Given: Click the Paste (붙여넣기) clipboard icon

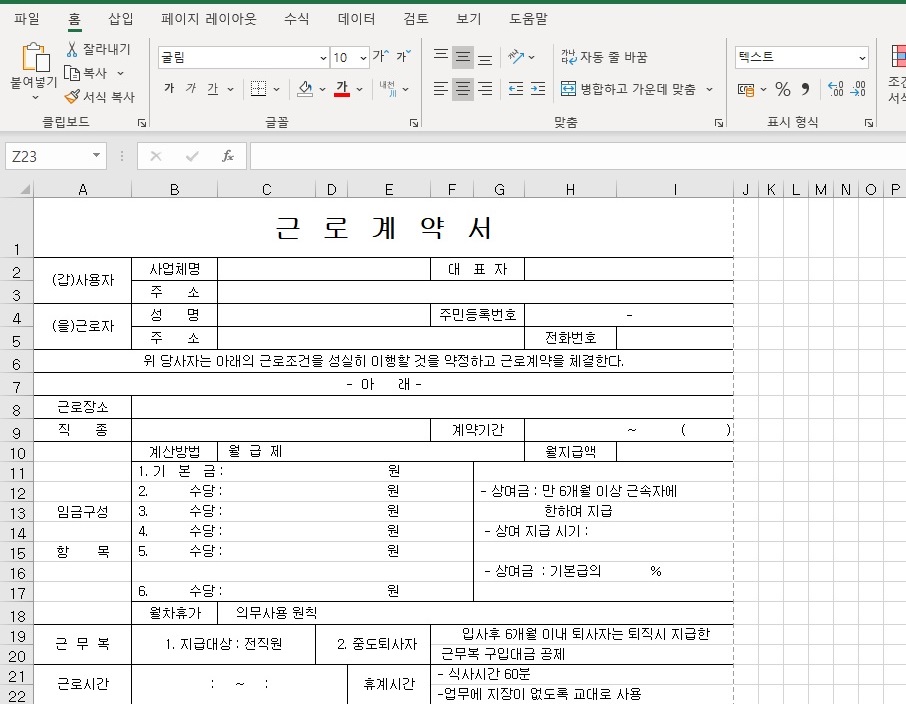Looking at the screenshot, I should coord(34,58).
